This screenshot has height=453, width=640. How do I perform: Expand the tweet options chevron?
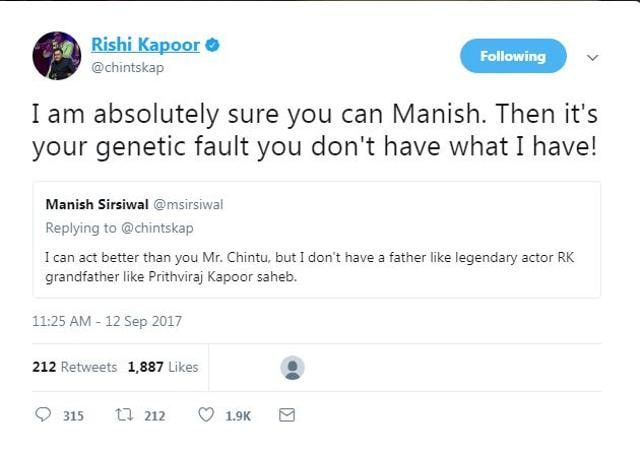(593, 58)
